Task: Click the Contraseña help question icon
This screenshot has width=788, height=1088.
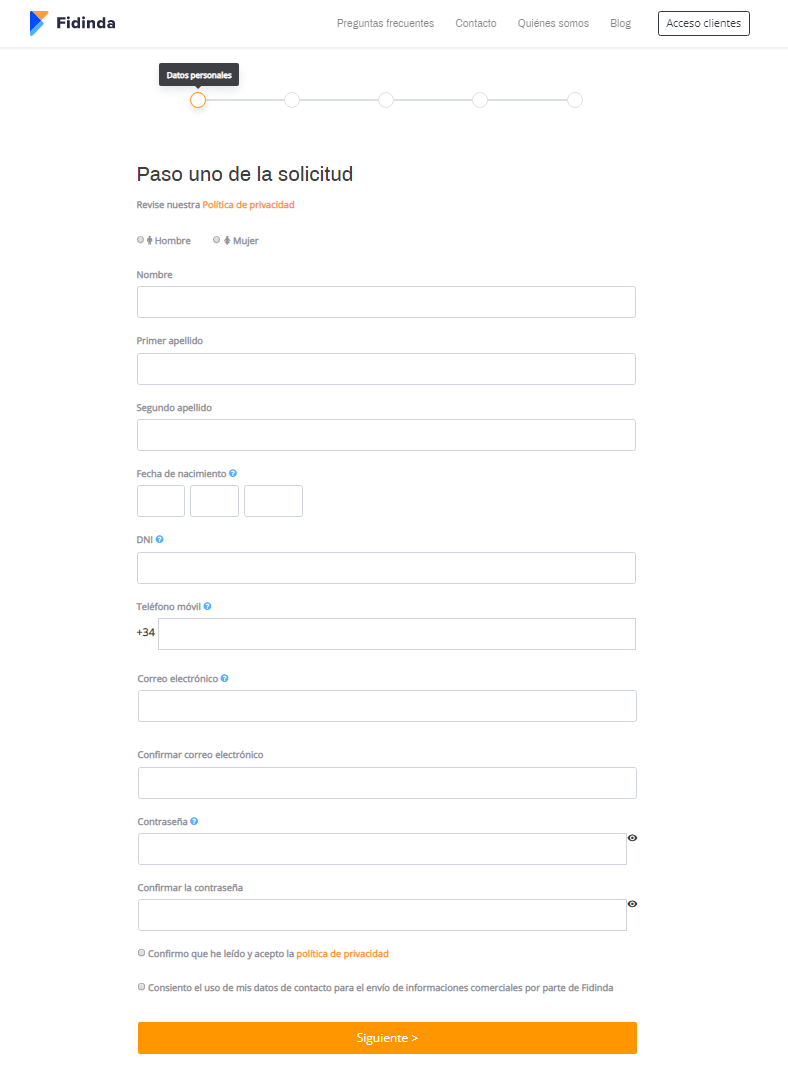Action: point(194,822)
